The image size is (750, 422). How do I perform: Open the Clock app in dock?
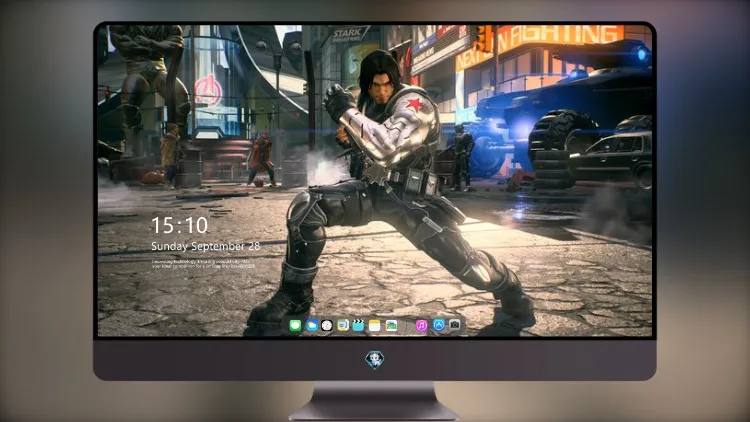[x=327, y=325]
